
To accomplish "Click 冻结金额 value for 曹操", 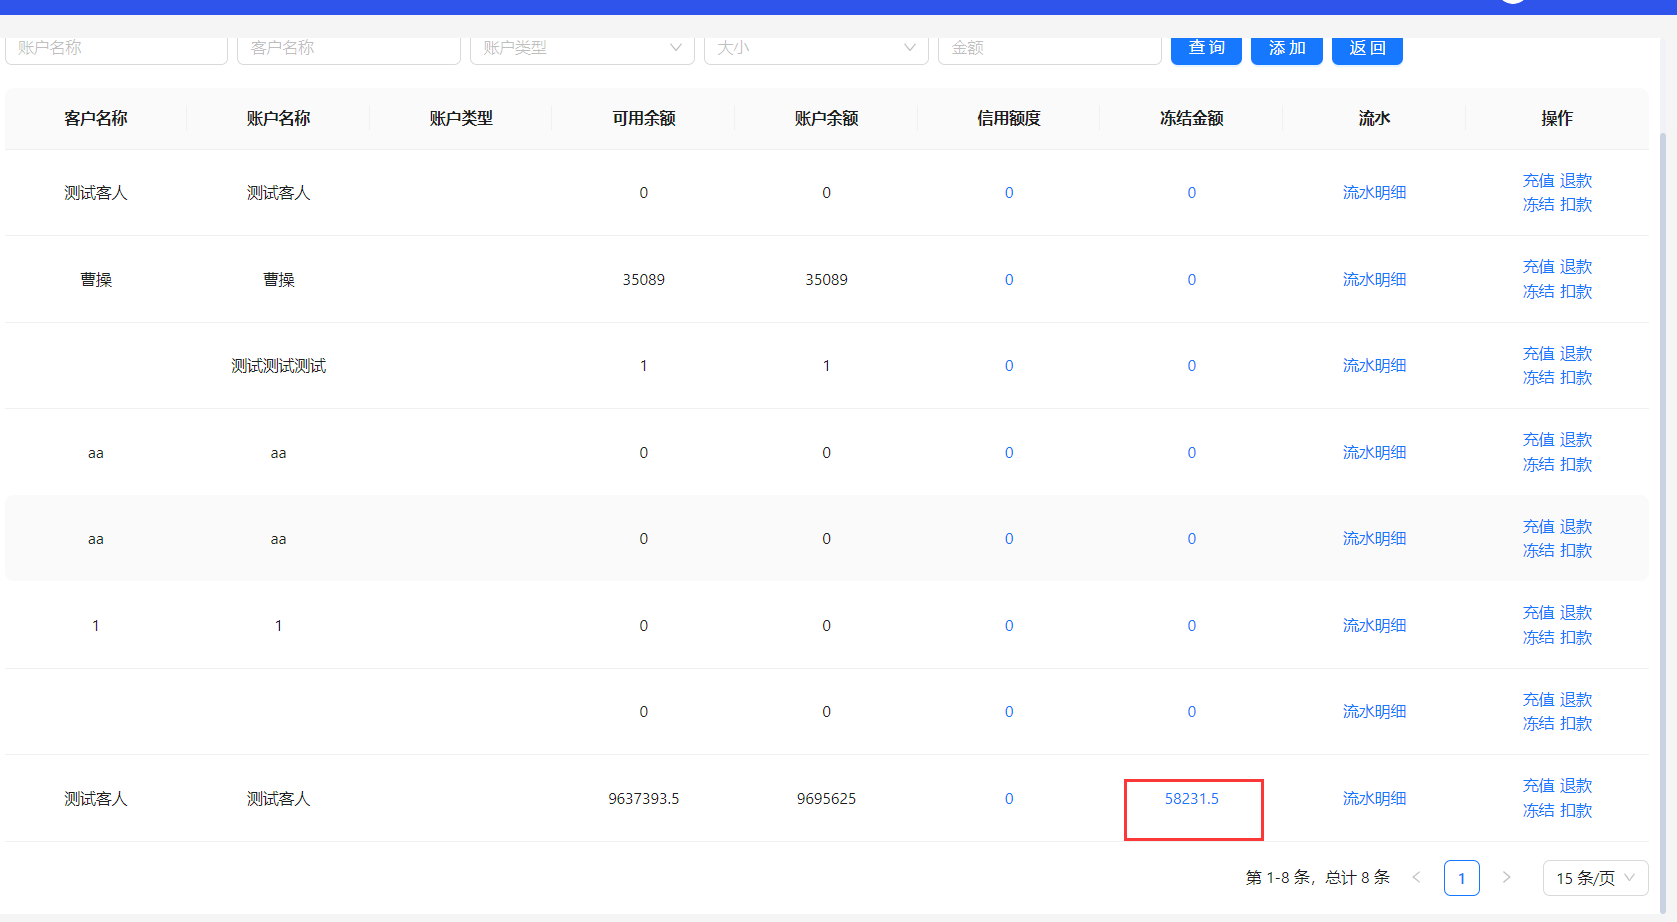I will 1192,280.
